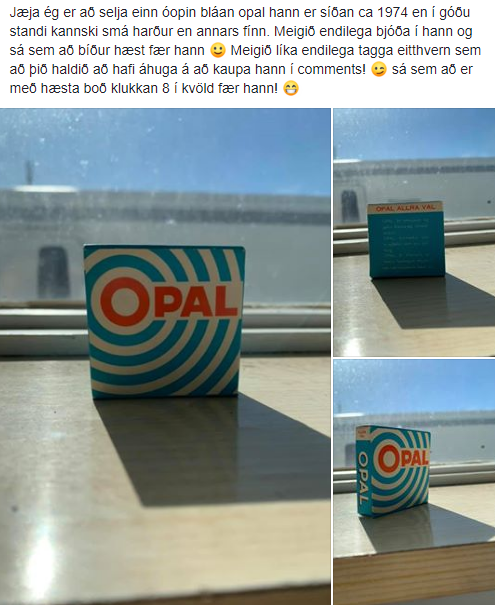
Task: Click the dark window behind the box in large photo
Action: [54, 272]
